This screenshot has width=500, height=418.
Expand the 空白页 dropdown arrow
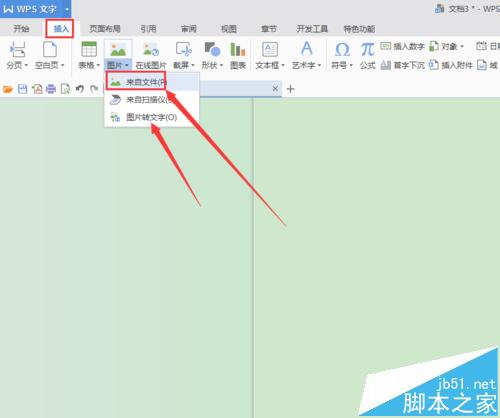(62, 65)
